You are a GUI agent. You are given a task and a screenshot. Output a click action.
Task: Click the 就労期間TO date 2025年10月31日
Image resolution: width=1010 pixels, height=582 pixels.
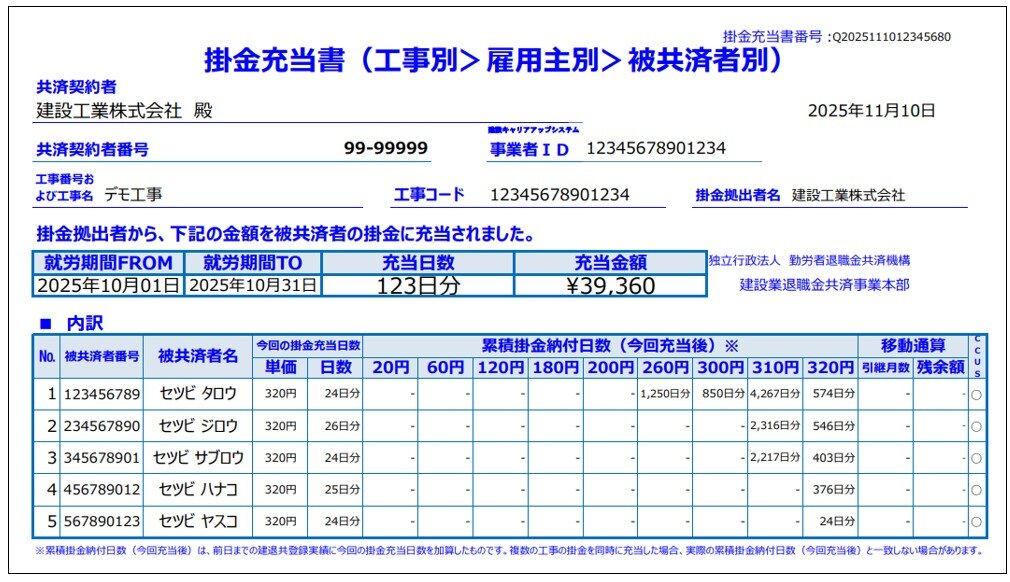[253, 285]
